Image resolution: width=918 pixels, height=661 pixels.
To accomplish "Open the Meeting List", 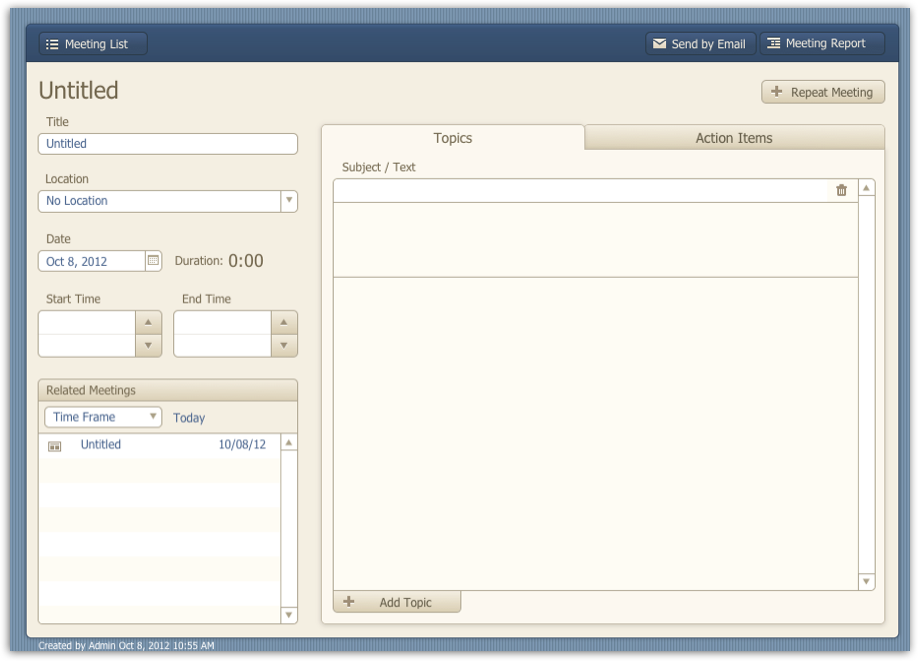I will [91, 43].
